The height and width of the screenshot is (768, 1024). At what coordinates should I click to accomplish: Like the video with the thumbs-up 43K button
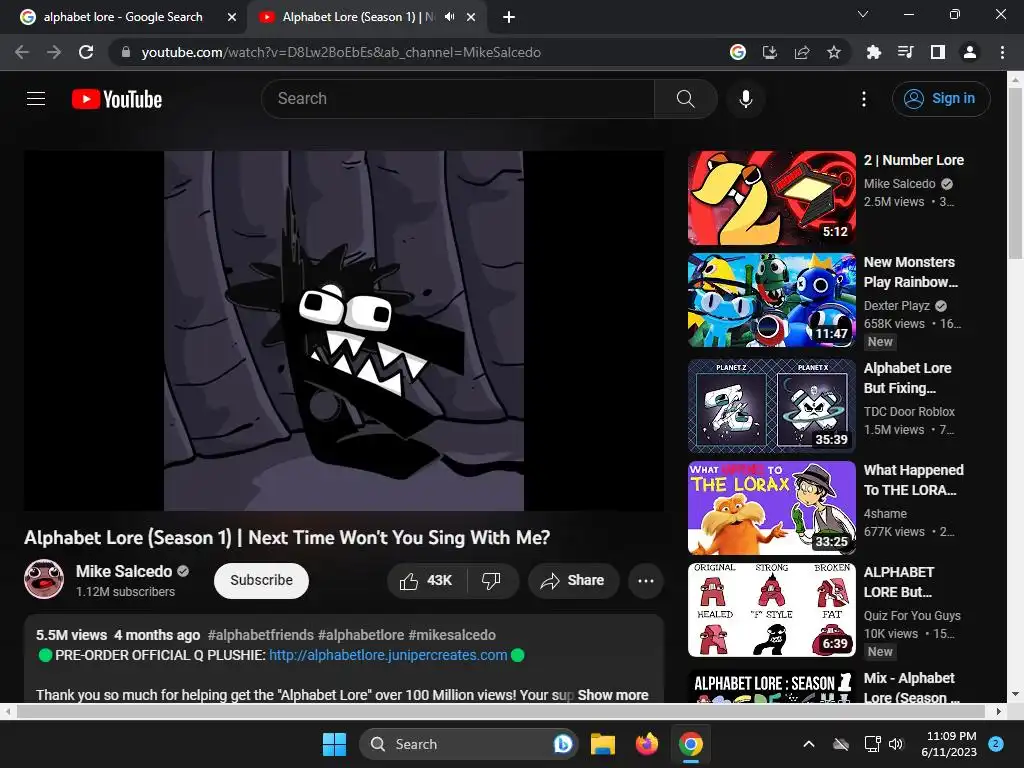[426, 581]
